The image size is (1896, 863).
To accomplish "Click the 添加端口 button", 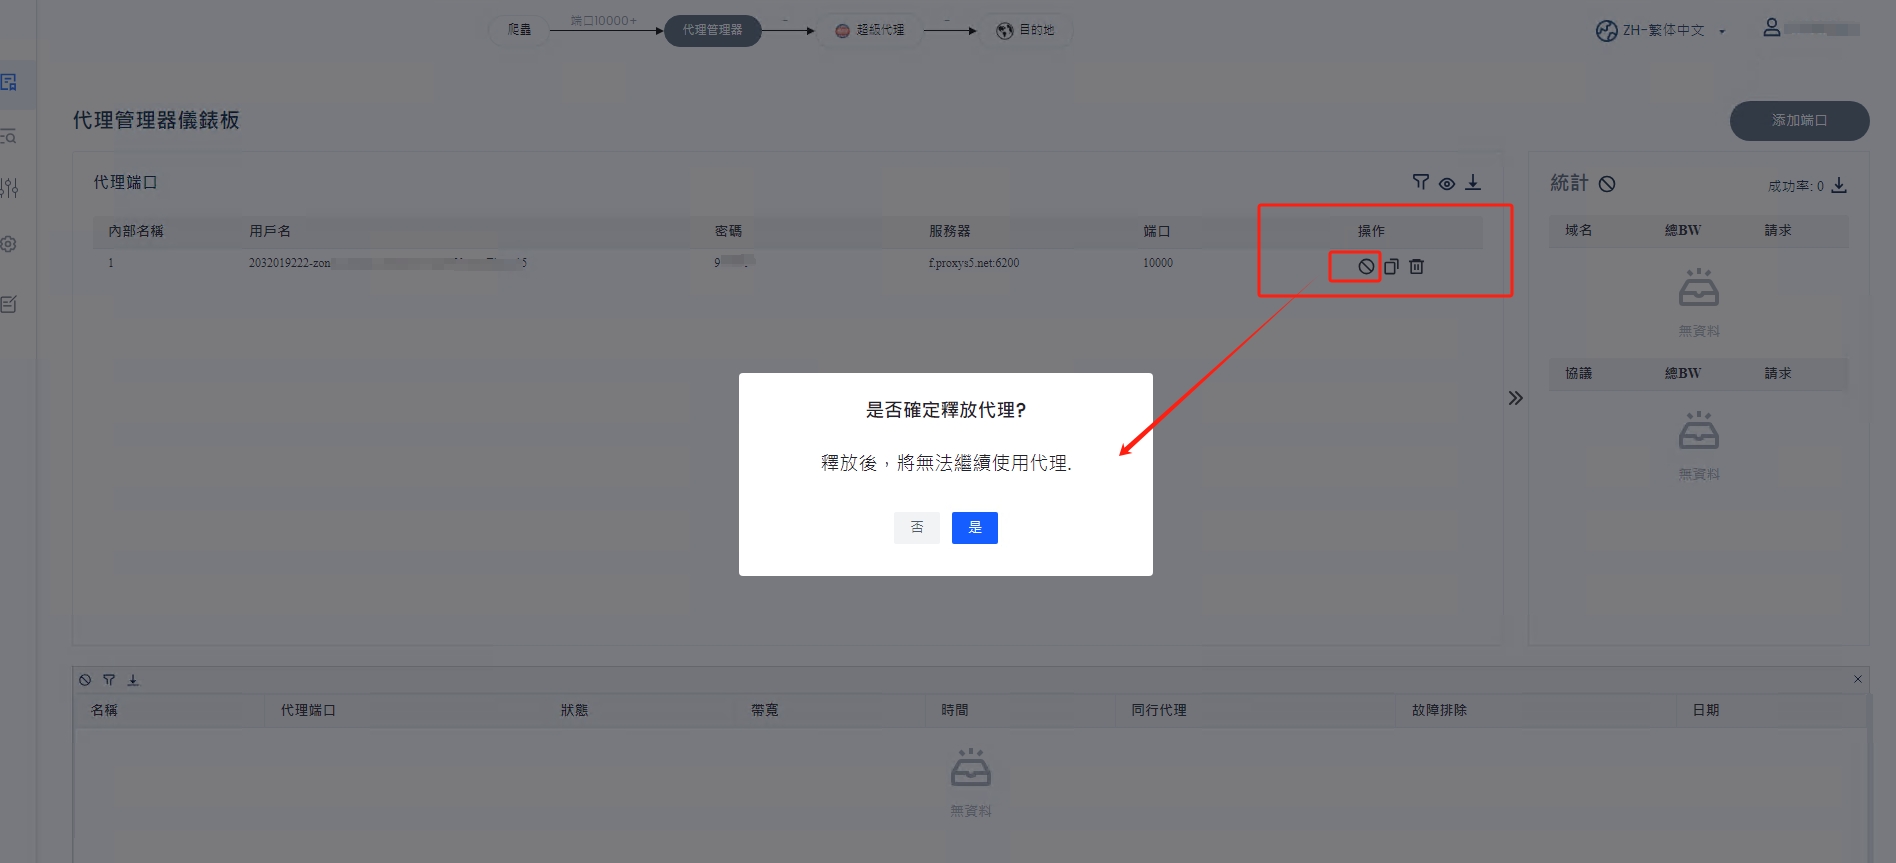I will pos(1799,120).
